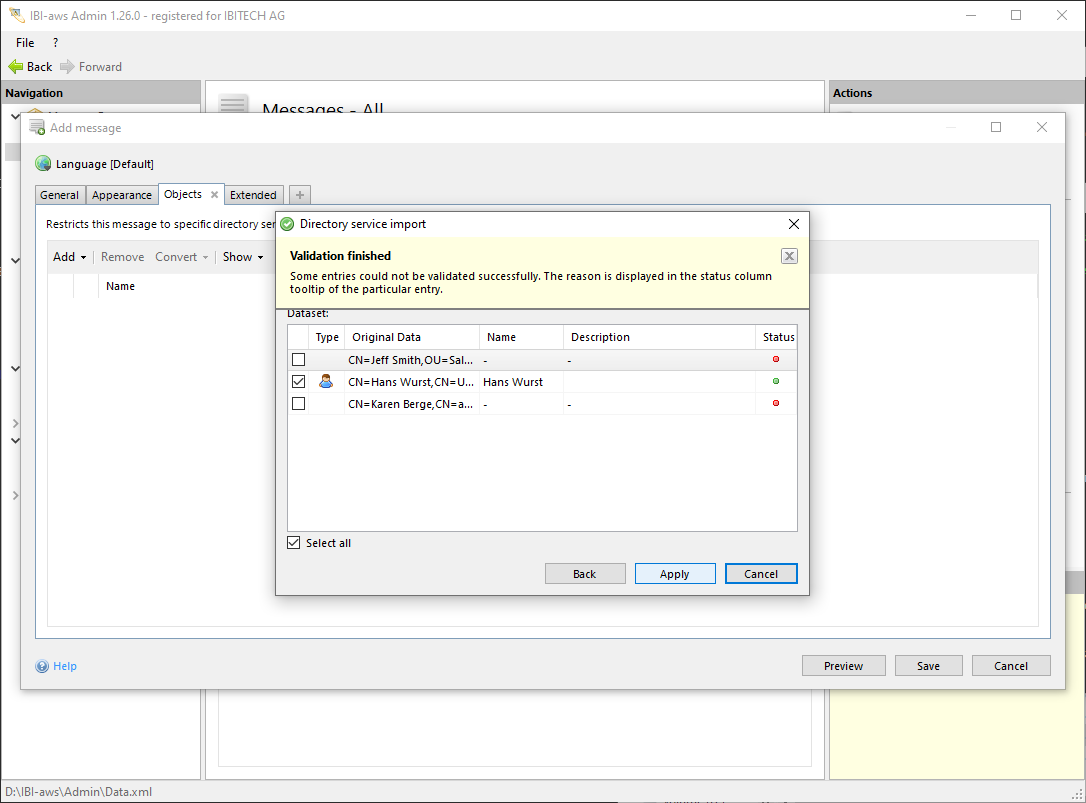Check the Jeff Smith entry checkbox

coord(298,359)
